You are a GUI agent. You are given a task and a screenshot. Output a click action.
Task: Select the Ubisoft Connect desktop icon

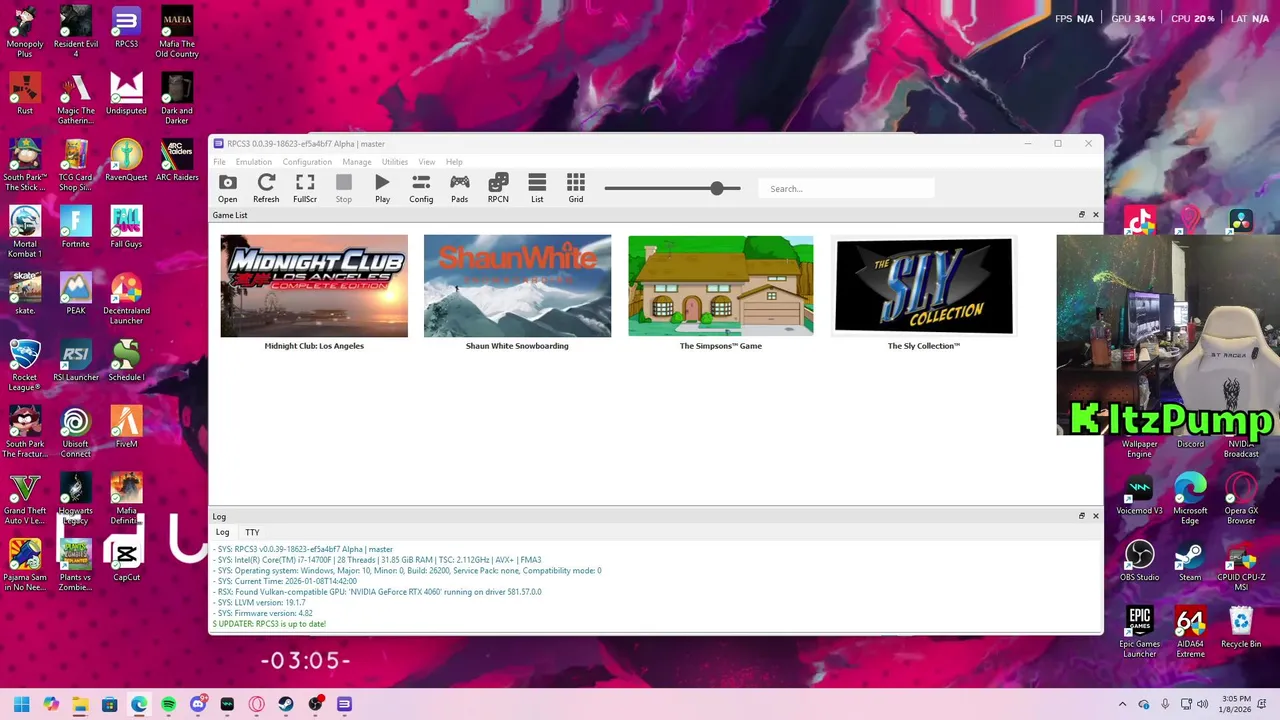click(76, 432)
